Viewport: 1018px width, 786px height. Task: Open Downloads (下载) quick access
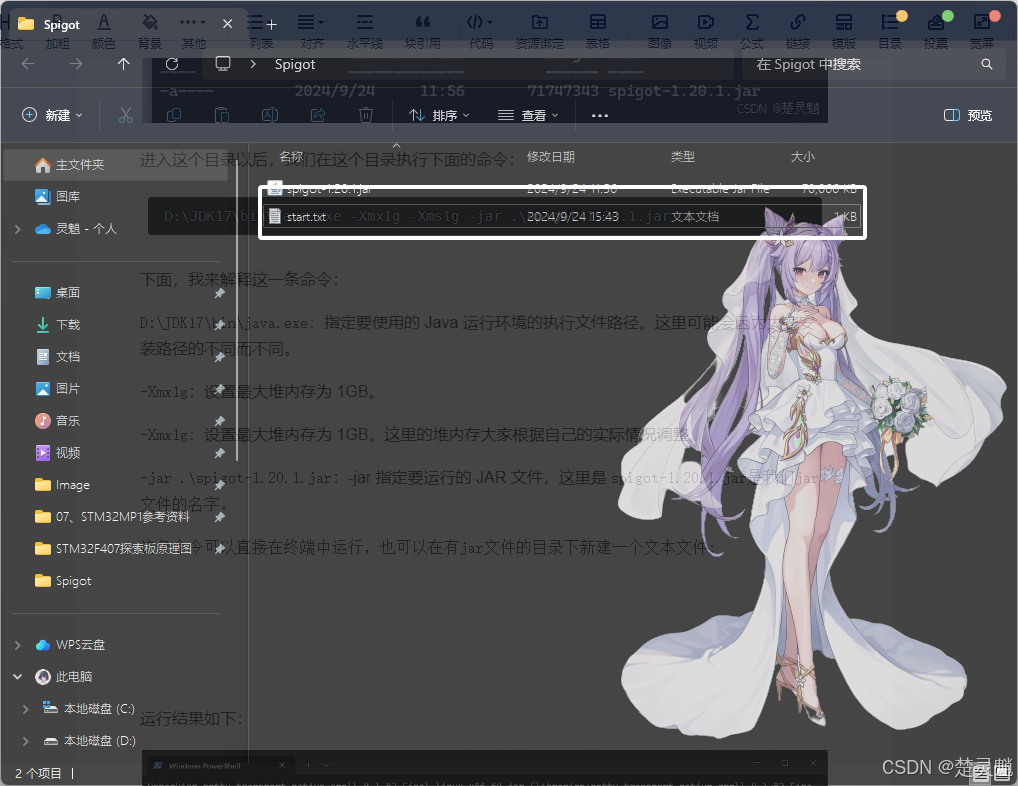[58, 325]
